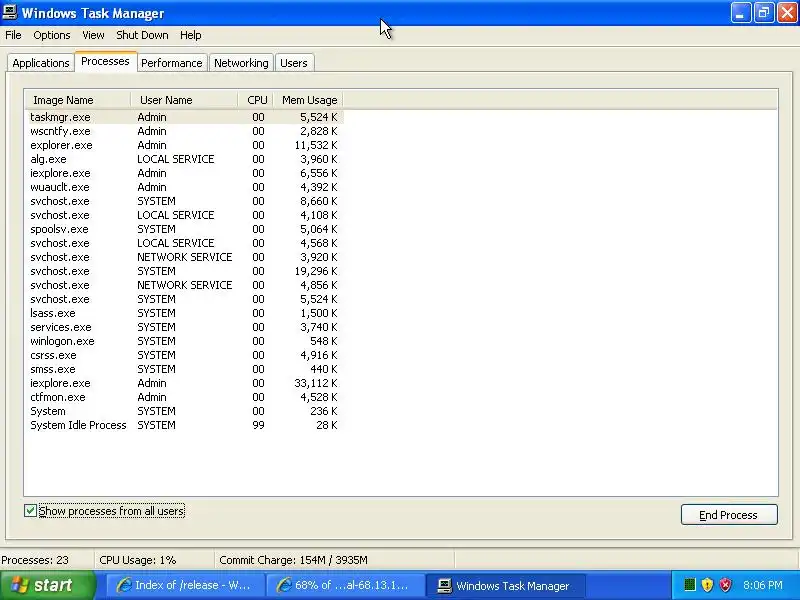
Task: Click the 8:06 PM system clock
Action: (763, 585)
